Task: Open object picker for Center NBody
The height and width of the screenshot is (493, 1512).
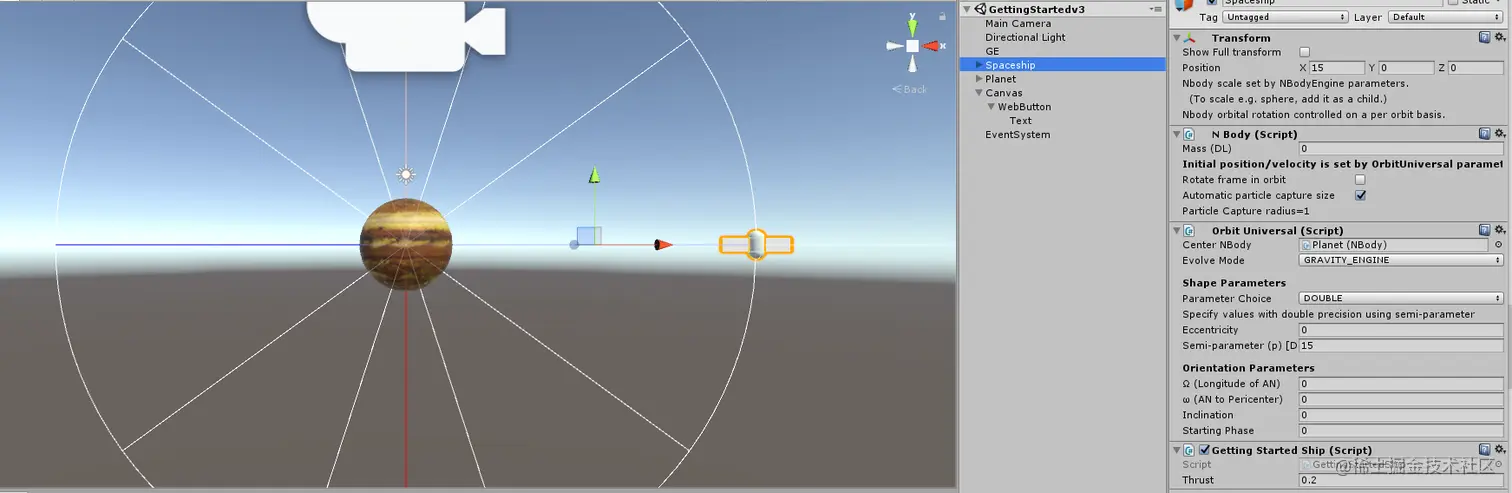Action: pos(1498,245)
